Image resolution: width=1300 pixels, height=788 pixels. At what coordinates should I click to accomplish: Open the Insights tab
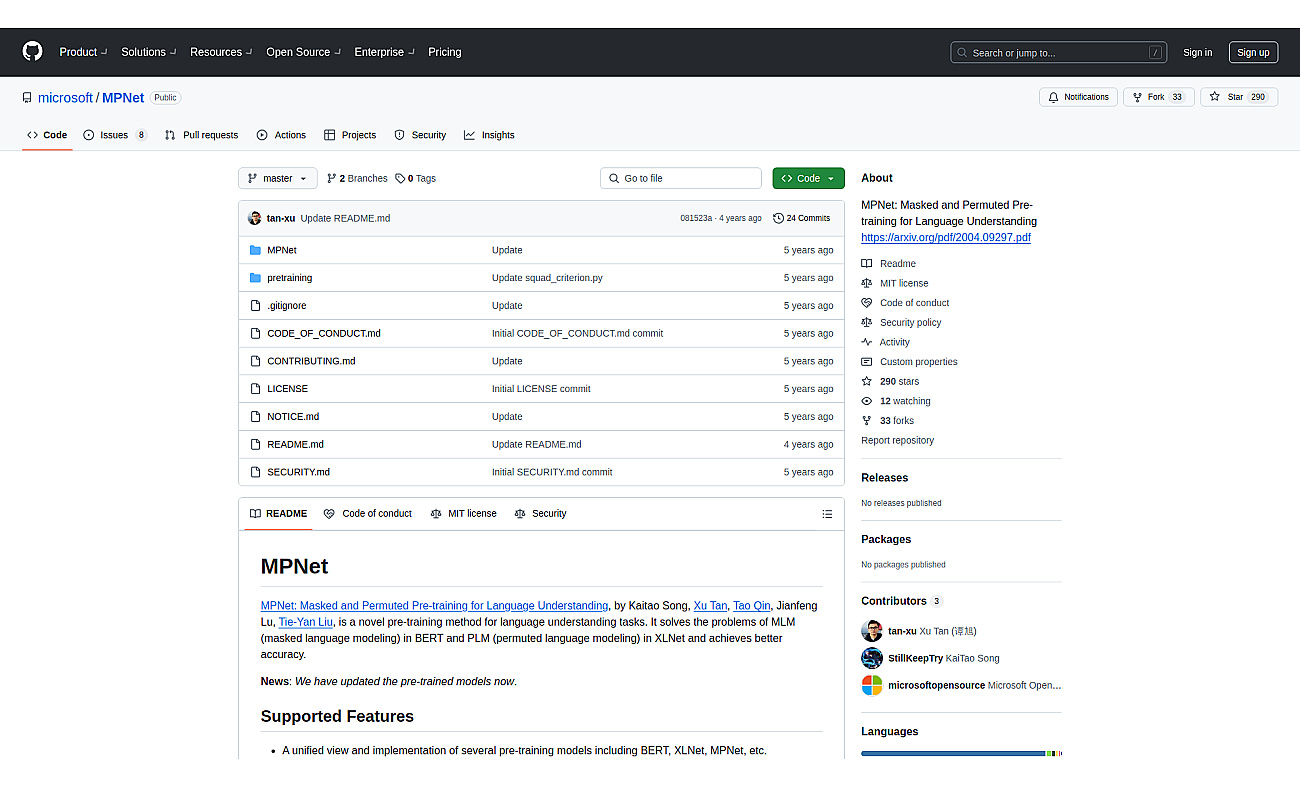pyautogui.click(x=489, y=135)
